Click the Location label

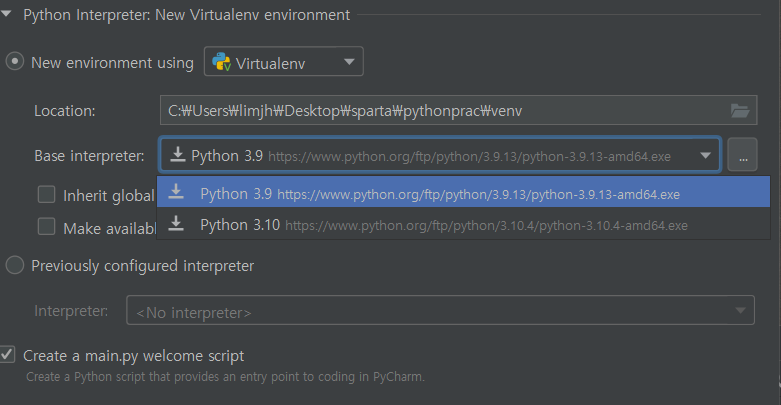coord(64,111)
